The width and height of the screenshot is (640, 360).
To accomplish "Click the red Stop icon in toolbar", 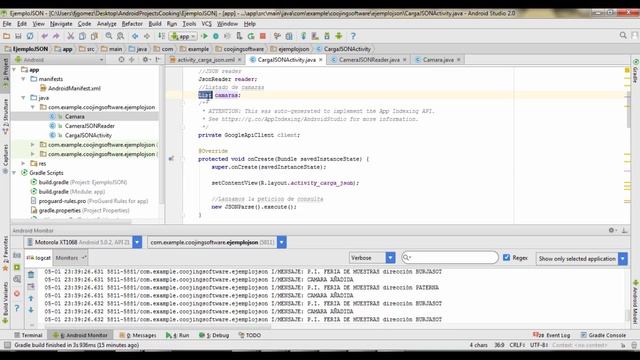I will [x=263, y=36].
